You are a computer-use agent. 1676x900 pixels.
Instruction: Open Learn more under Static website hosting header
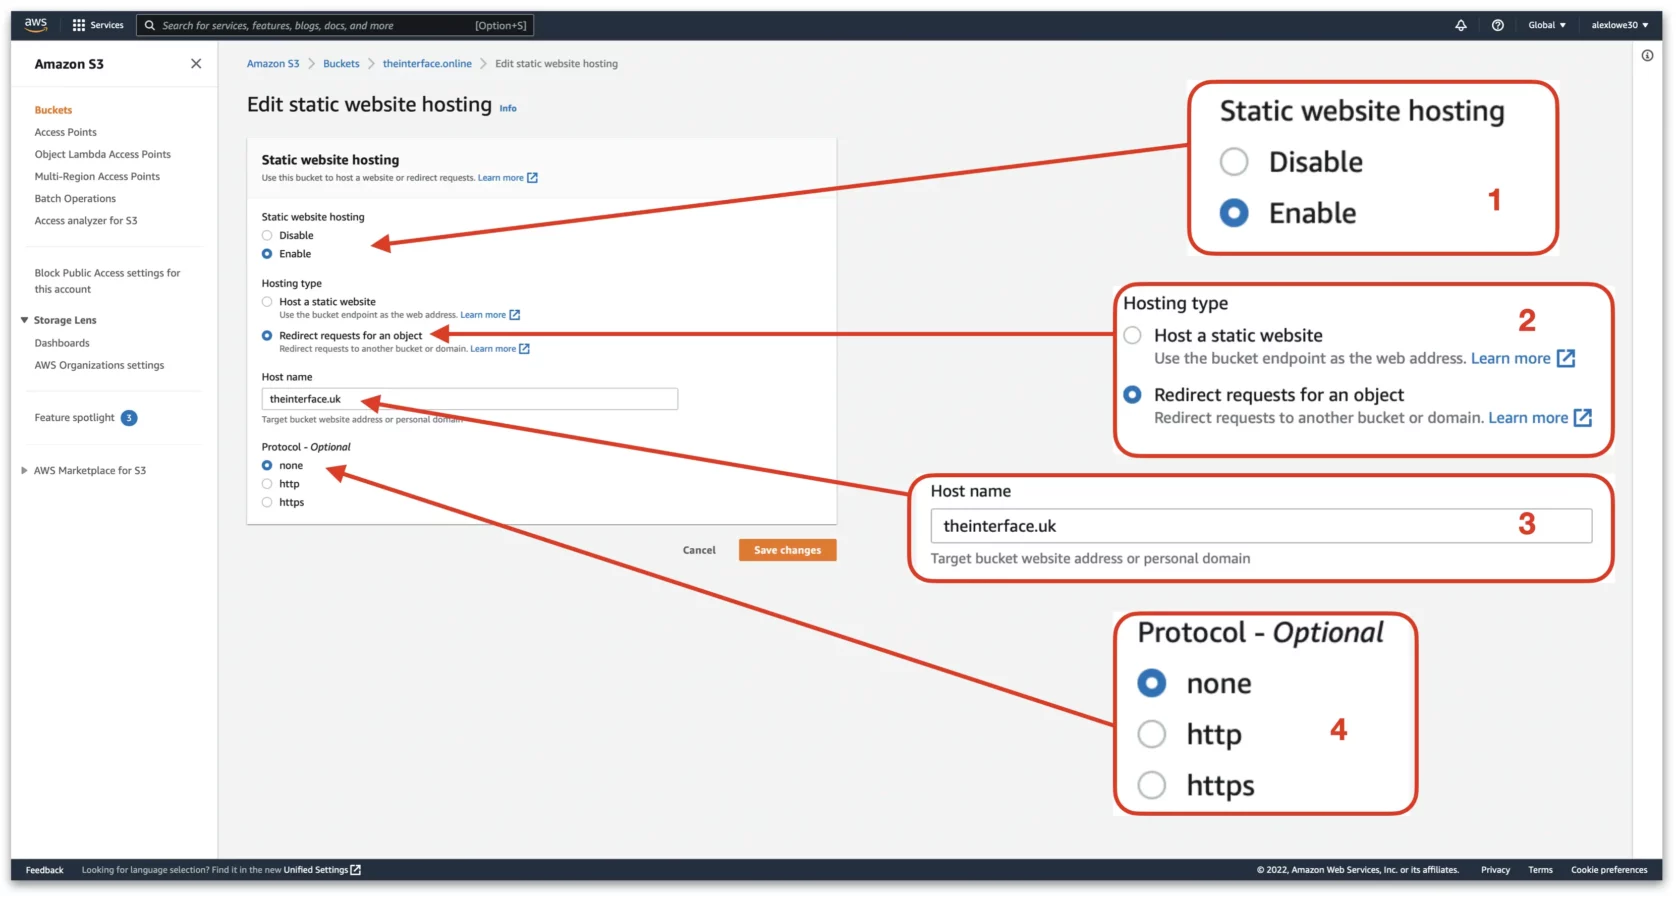pyautogui.click(x=507, y=178)
